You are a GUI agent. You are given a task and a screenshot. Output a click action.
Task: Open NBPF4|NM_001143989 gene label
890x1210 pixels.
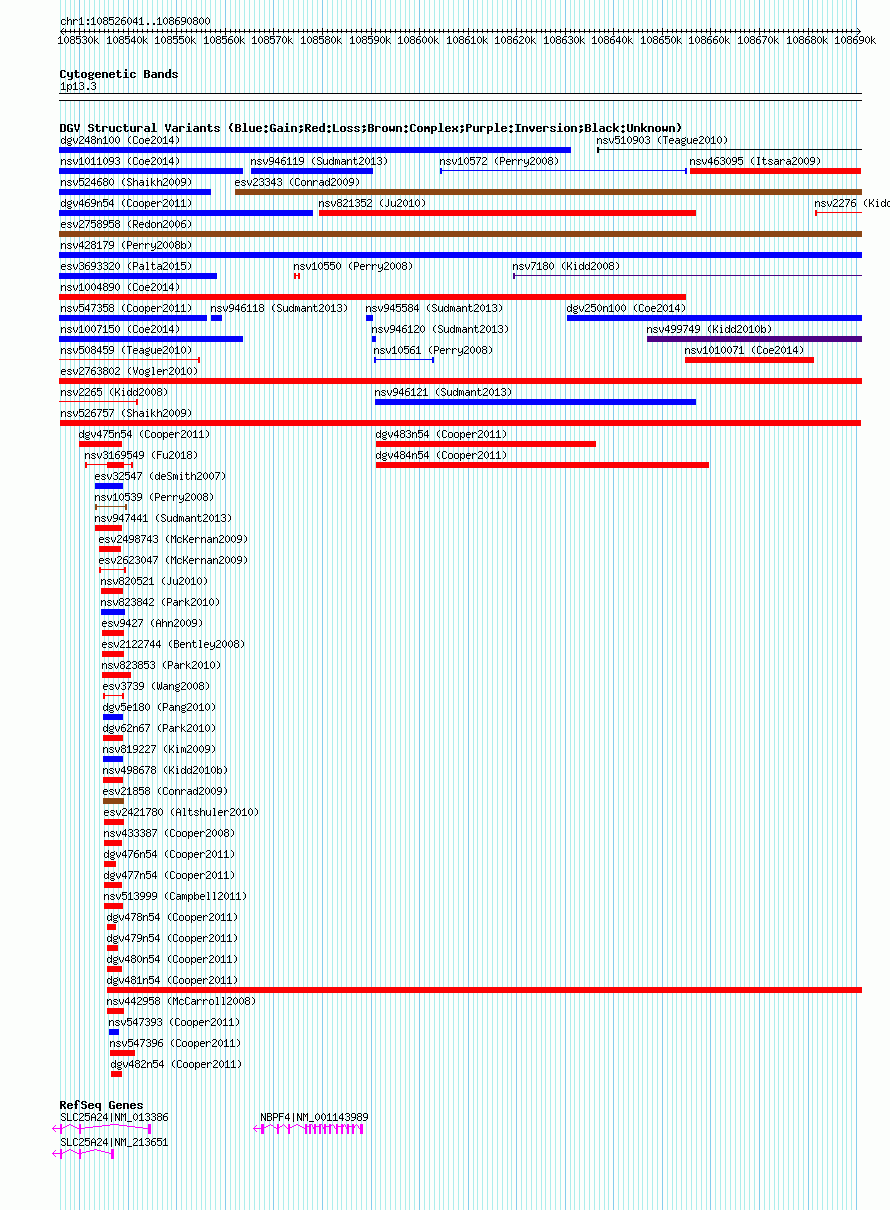pyautogui.click(x=314, y=1117)
